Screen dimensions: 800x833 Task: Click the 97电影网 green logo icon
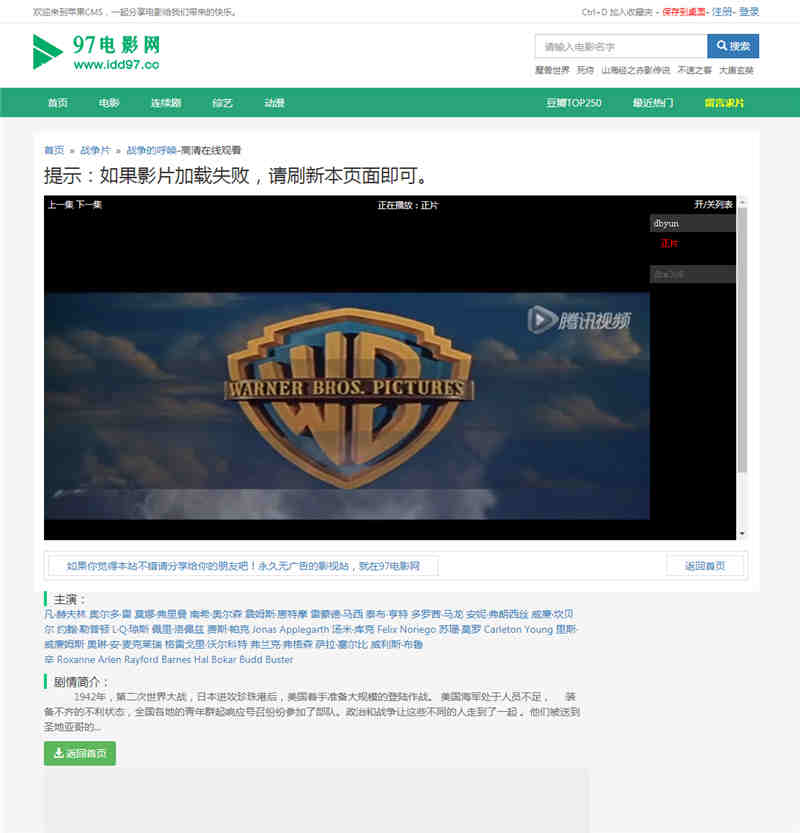pos(47,52)
